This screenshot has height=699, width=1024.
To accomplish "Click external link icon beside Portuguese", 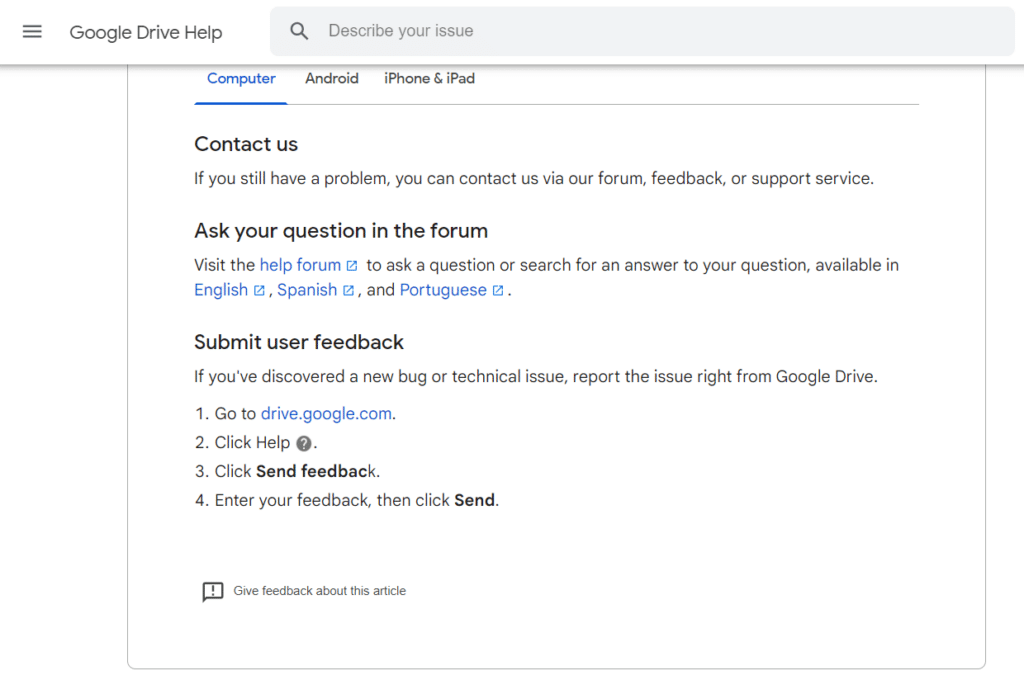I will [x=498, y=291].
